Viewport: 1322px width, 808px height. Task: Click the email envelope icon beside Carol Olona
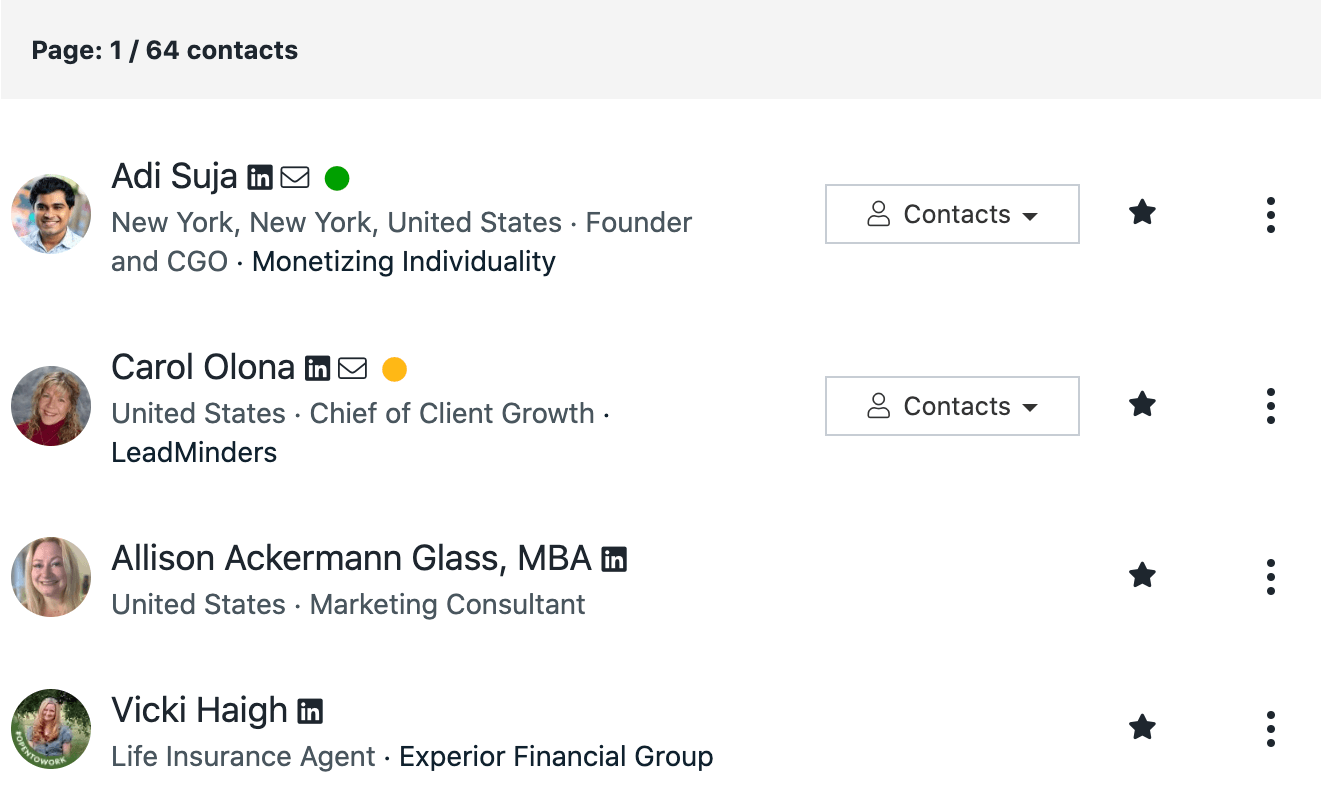[352, 369]
